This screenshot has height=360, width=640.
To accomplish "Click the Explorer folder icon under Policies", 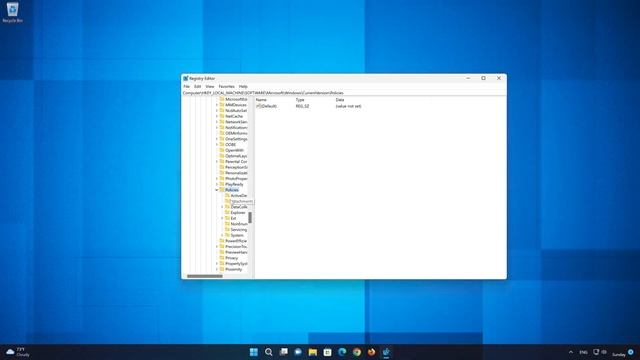I will (x=227, y=213).
